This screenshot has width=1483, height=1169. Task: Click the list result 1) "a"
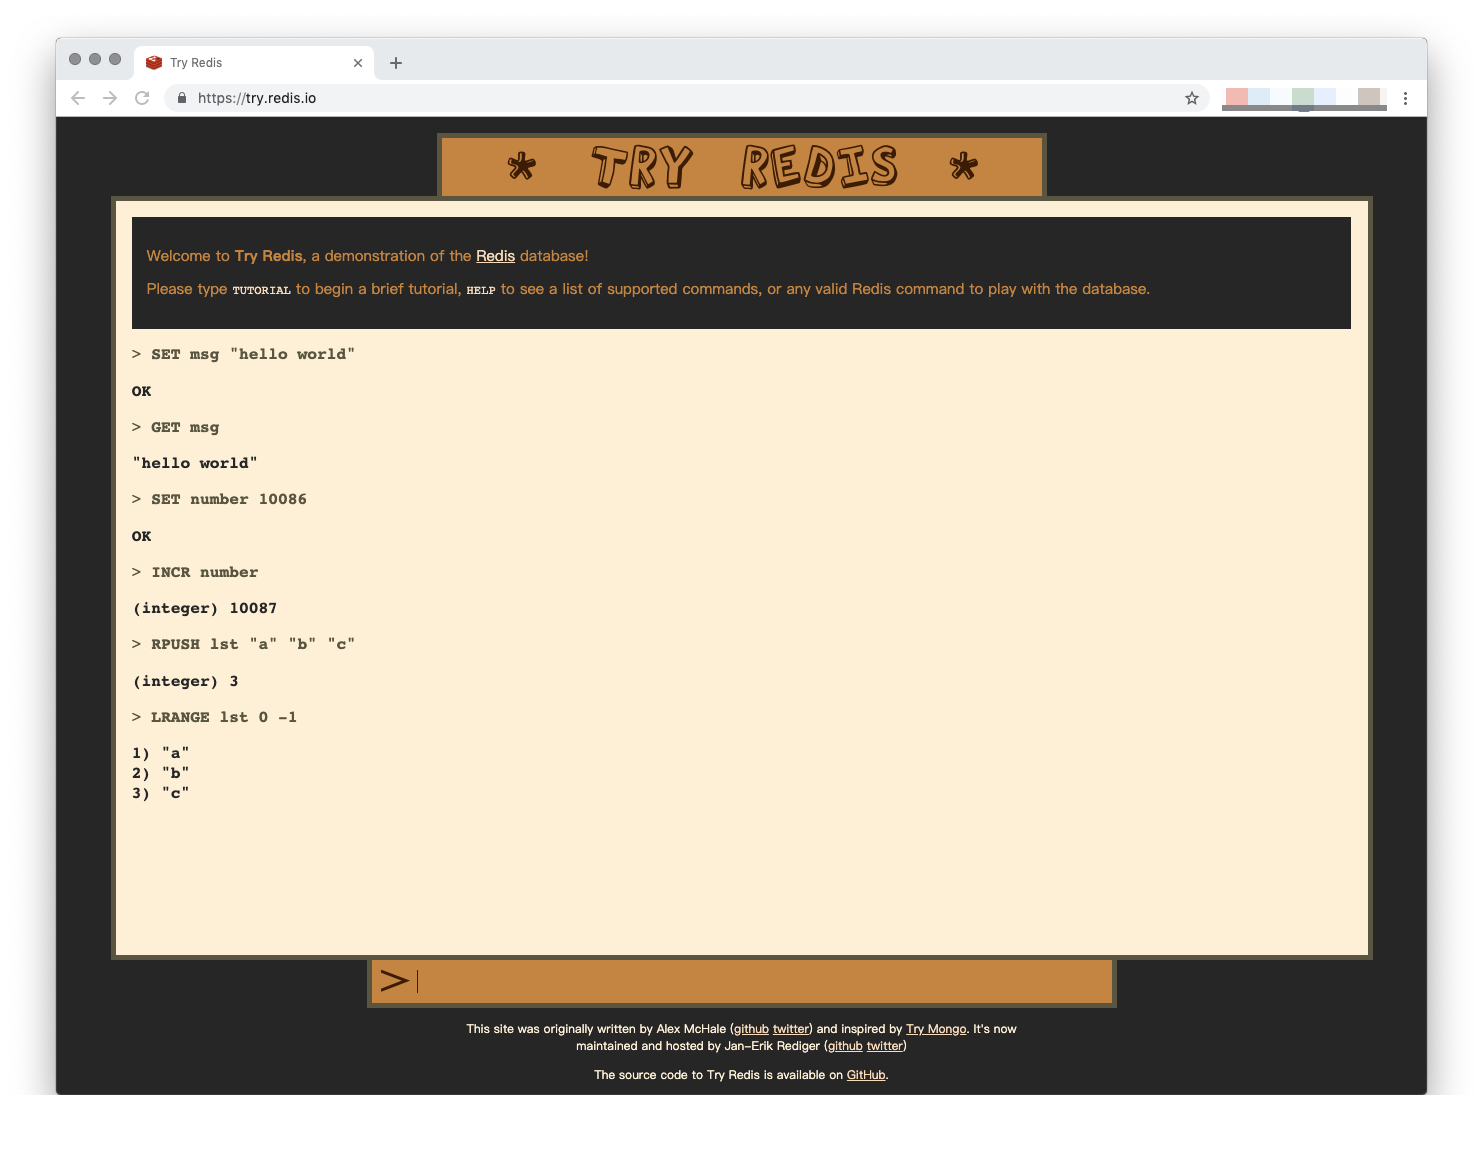pyautogui.click(x=160, y=753)
